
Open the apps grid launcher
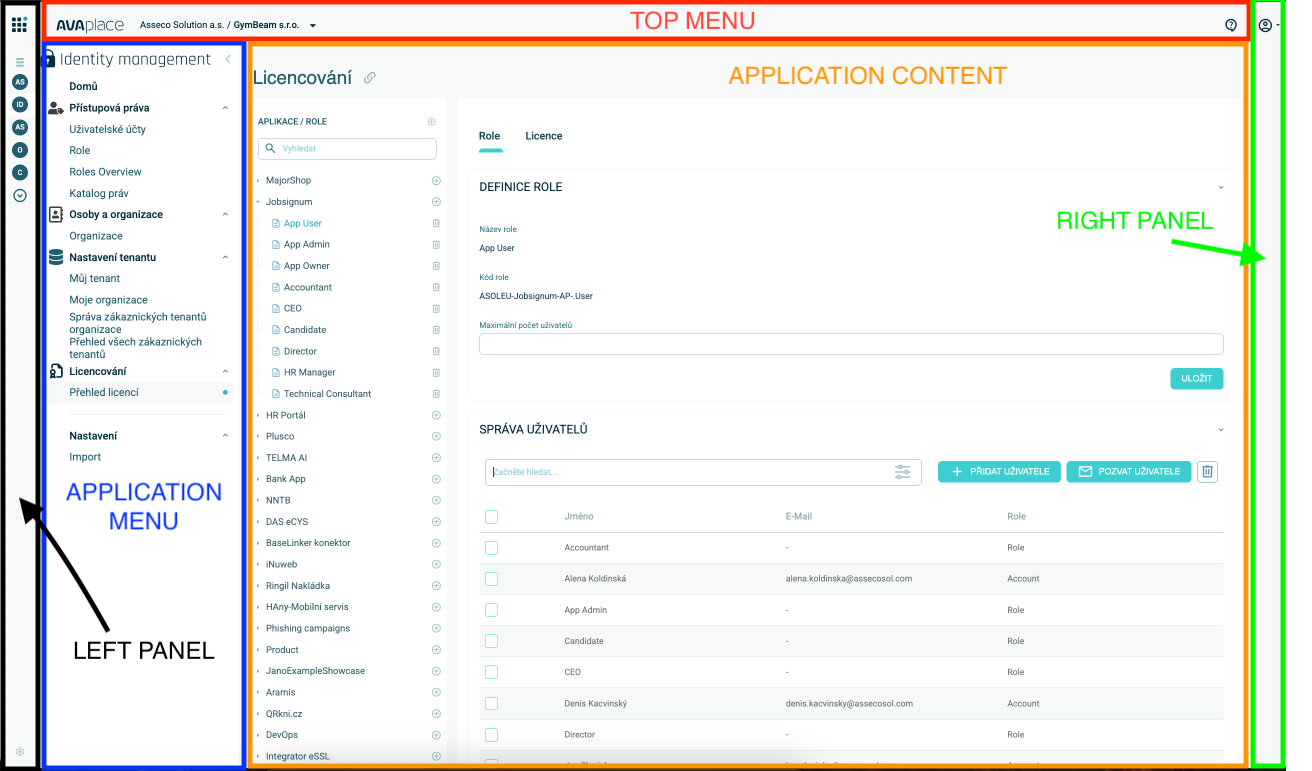[x=19, y=24]
